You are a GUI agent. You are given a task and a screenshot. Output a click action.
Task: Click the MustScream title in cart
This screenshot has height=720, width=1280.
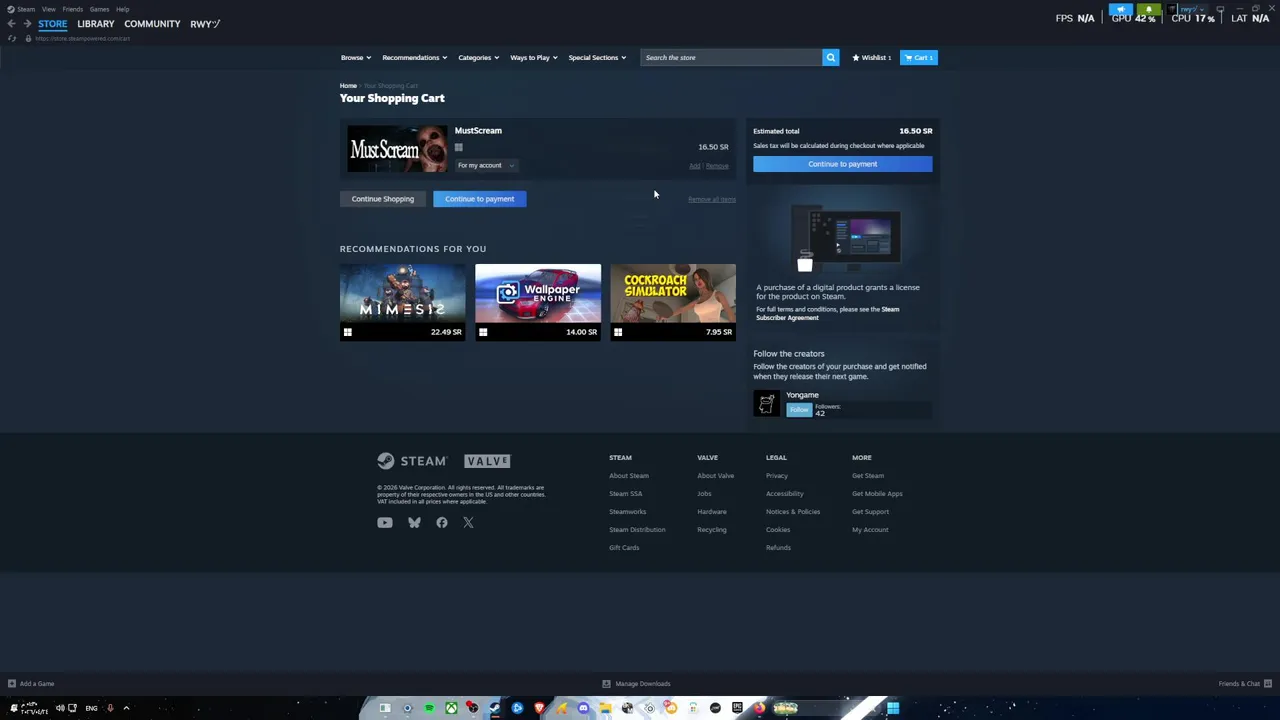(x=478, y=130)
